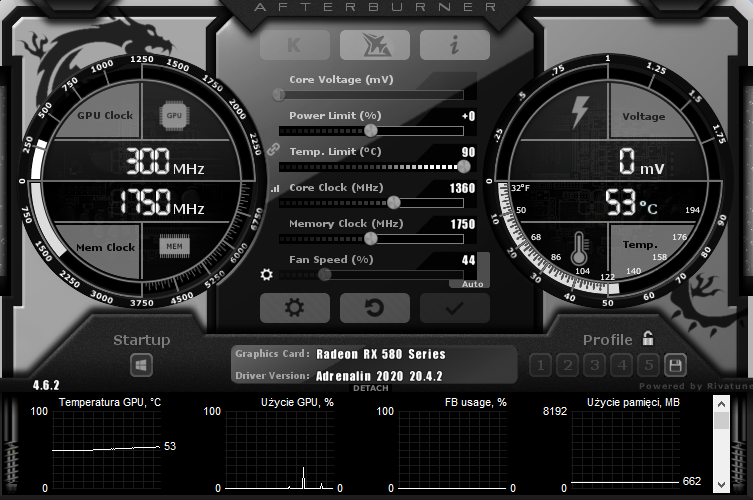Click the 53 °C temperature readout
This screenshot has height=500, width=753.
tap(631, 202)
